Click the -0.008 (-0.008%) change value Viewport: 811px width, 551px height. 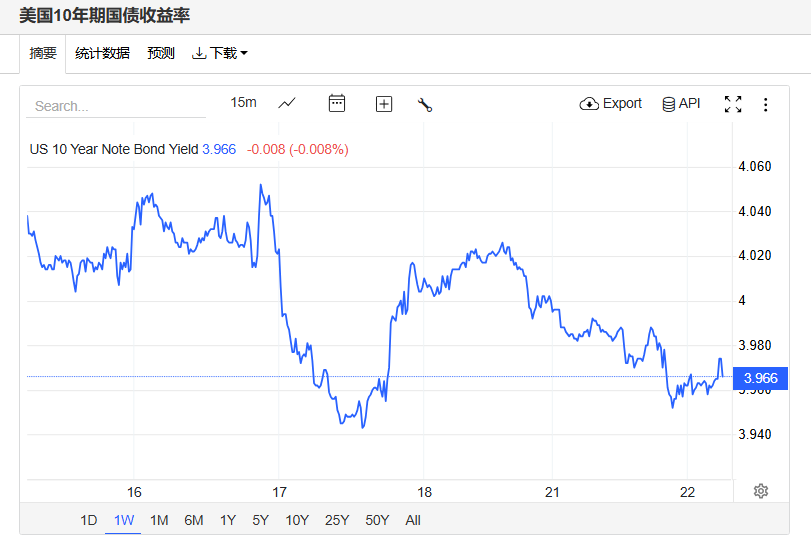point(298,149)
